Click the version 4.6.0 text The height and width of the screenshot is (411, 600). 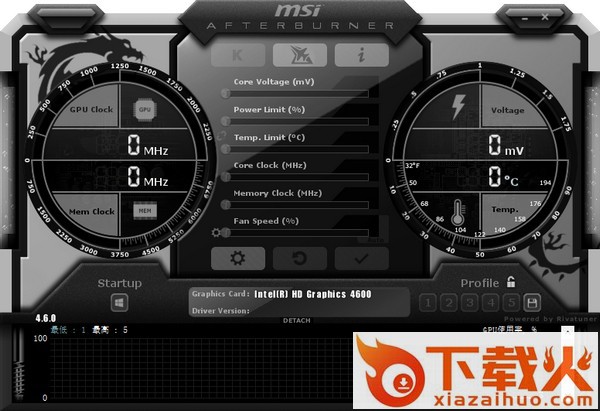46,318
